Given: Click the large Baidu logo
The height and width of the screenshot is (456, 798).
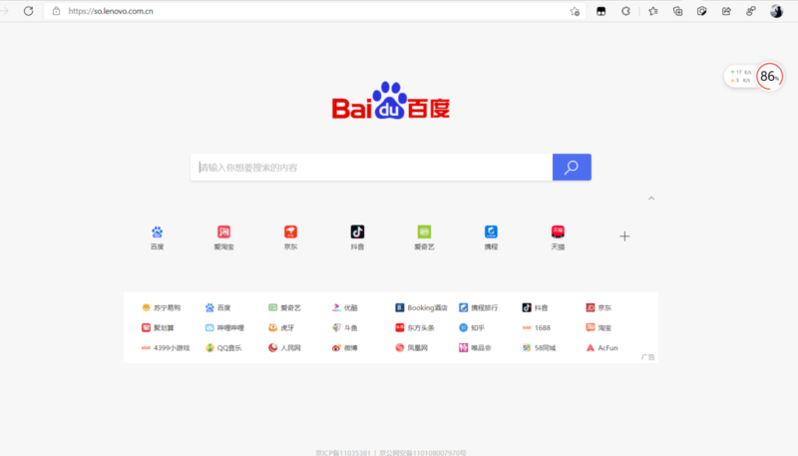Looking at the screenshot, I should pos(391,102).
